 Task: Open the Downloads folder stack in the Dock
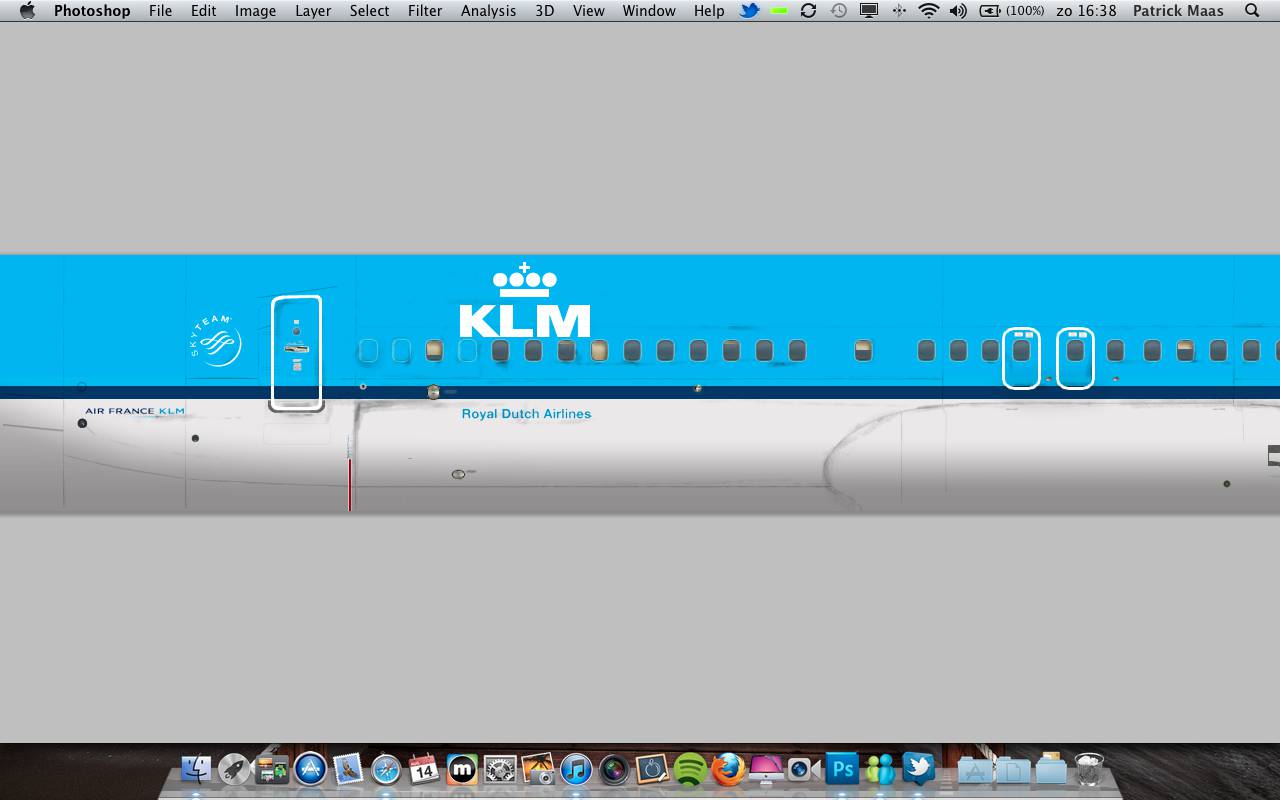click(x=1050, y=769)
